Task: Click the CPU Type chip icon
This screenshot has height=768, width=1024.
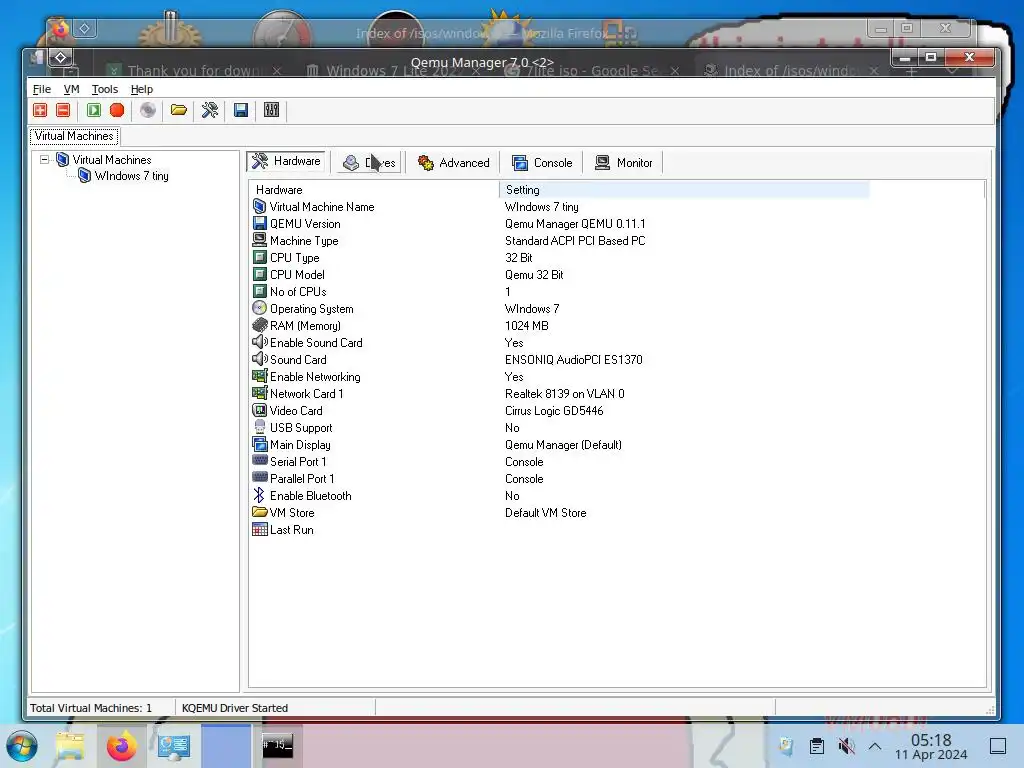Action: [x=259, y=257]
